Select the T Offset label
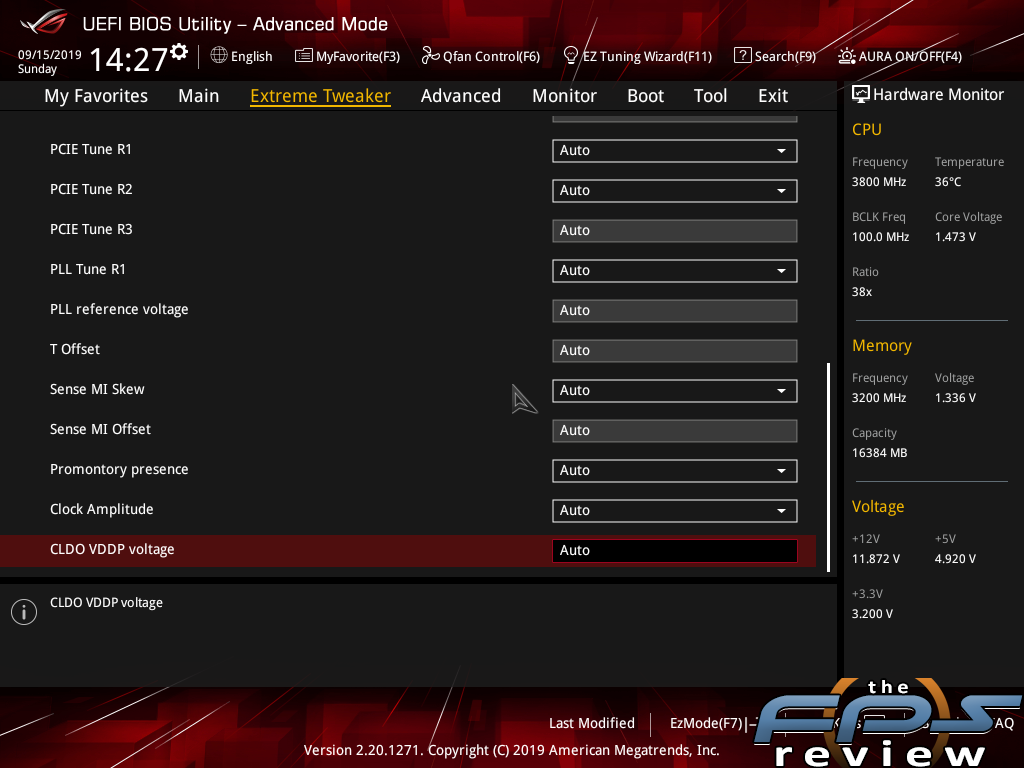 pyautogui.click(x=74, y=349)
